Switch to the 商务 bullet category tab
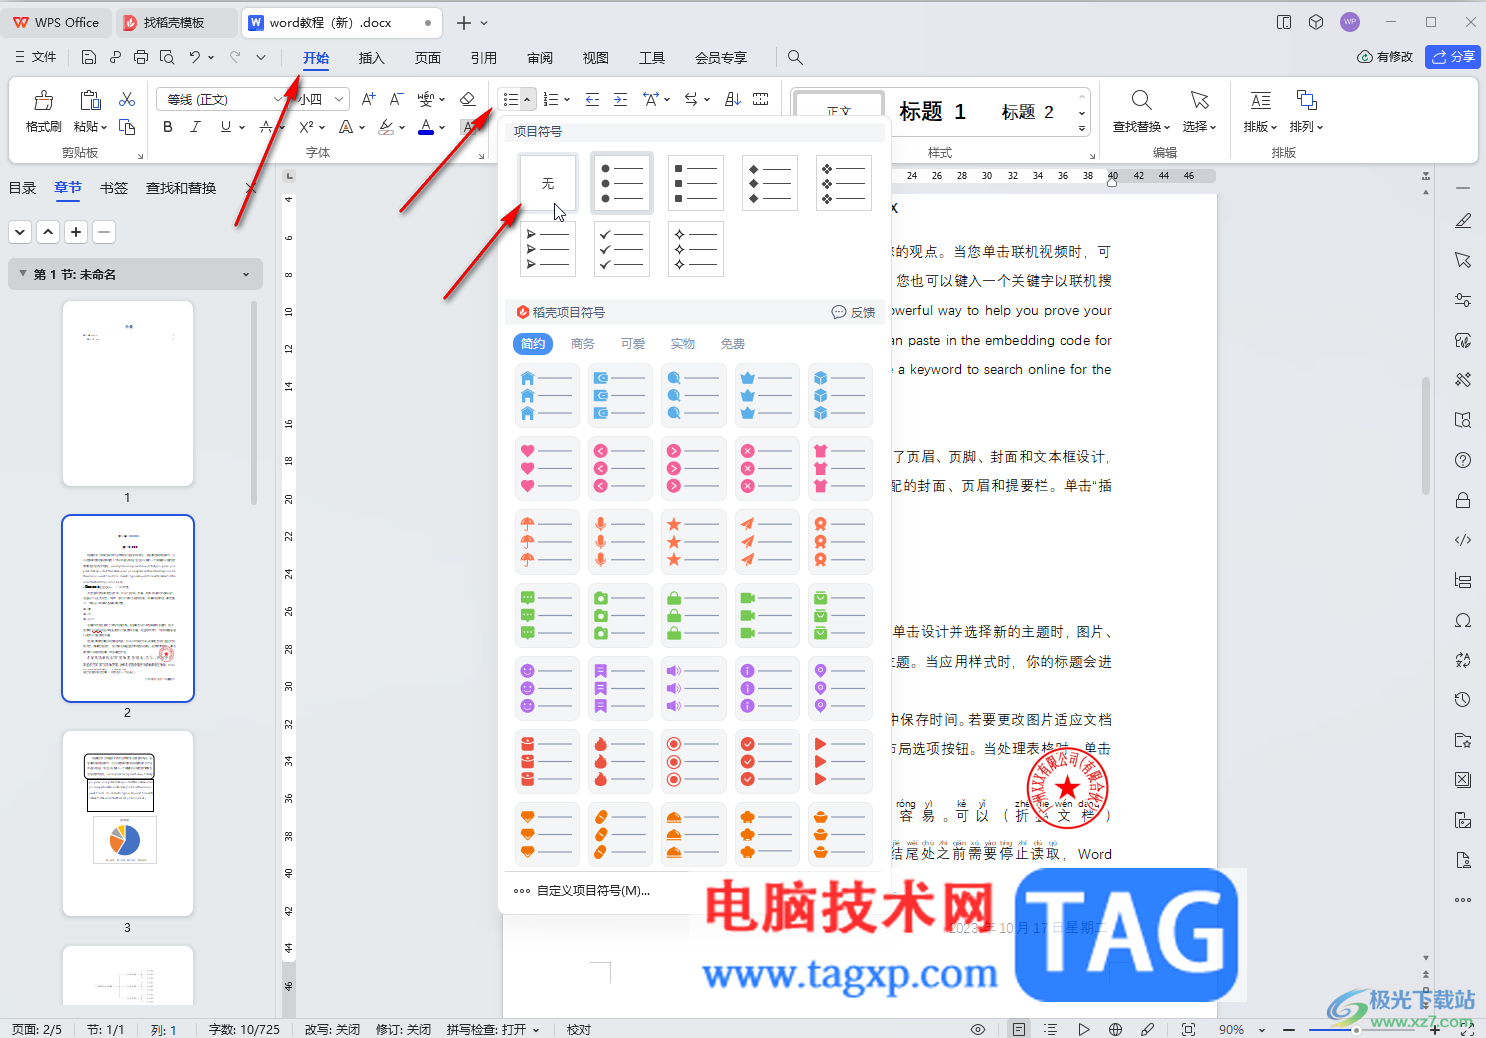Screen dimensions: 1486x1038 [x=583, y=344]
